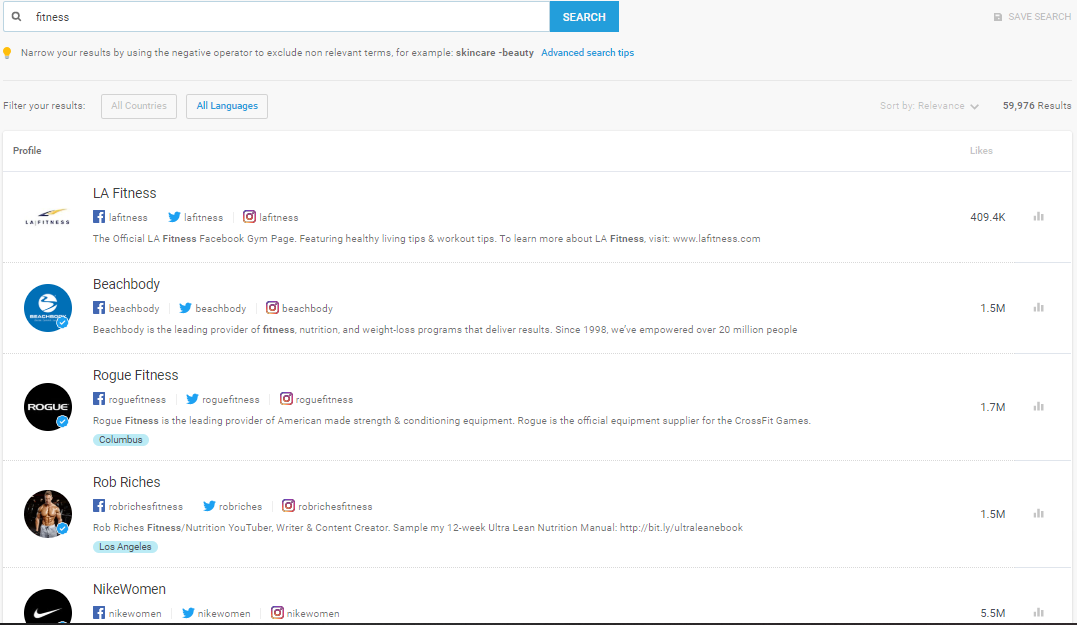Click the Beachbody profile picture

point(47,308)
